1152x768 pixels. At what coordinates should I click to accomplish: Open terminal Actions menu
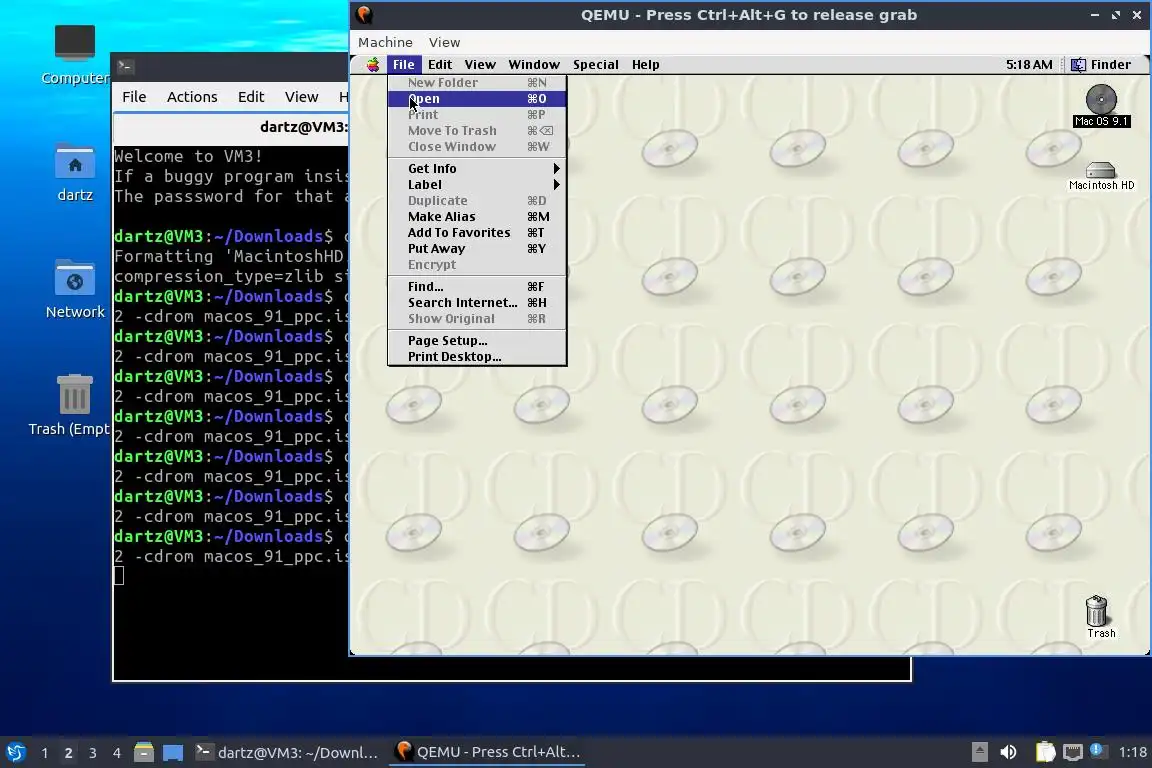[x=192, y=97]
